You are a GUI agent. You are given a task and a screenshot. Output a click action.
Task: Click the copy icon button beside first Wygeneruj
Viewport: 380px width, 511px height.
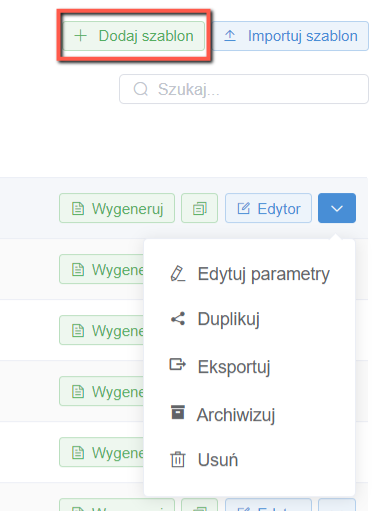tap(199, 208)
